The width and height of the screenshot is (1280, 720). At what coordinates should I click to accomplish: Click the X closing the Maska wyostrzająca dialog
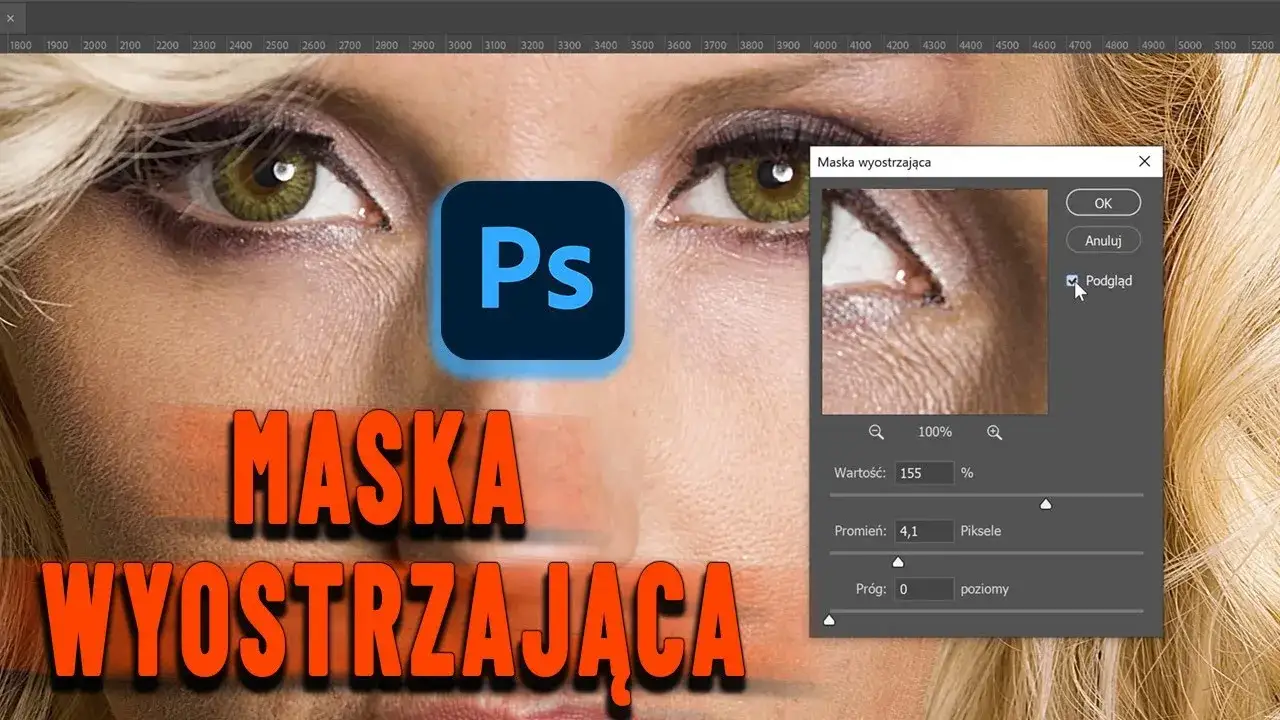[x=1144, y=161]
